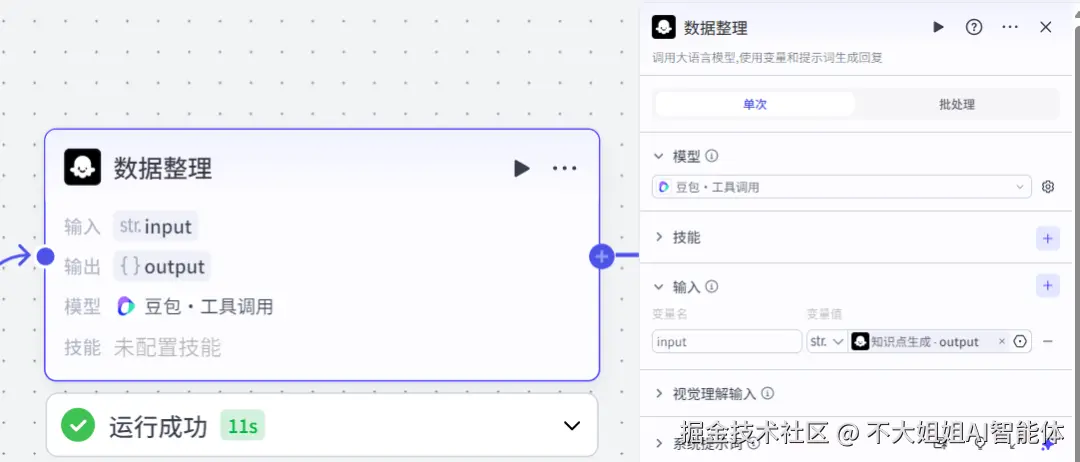The width and height of the screenshot is (1080, 462).
Task: Click the Doubao icon in the model dropdown
Action: point(665,187)
